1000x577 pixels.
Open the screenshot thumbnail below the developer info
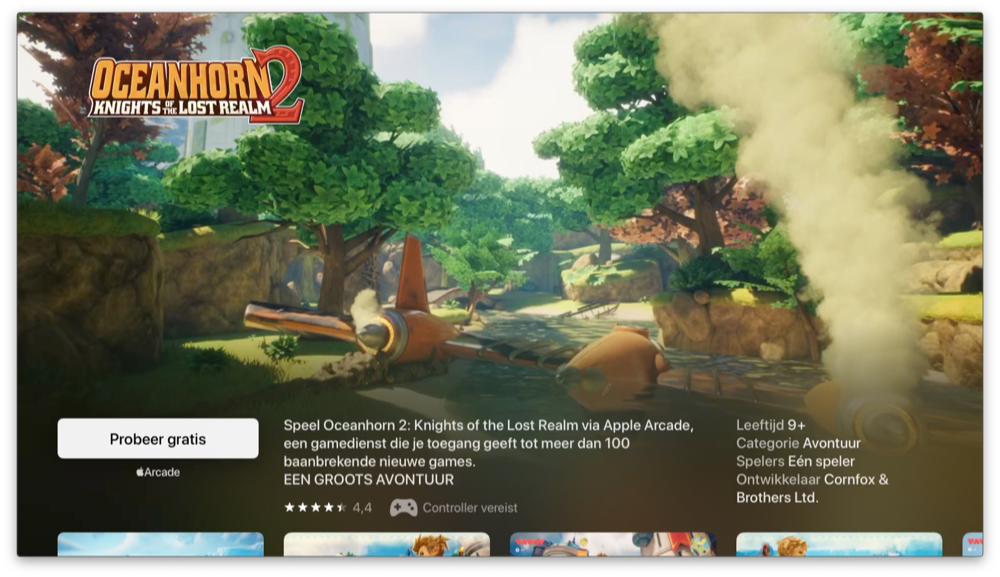pyautogui.click(x=839, y=544)
